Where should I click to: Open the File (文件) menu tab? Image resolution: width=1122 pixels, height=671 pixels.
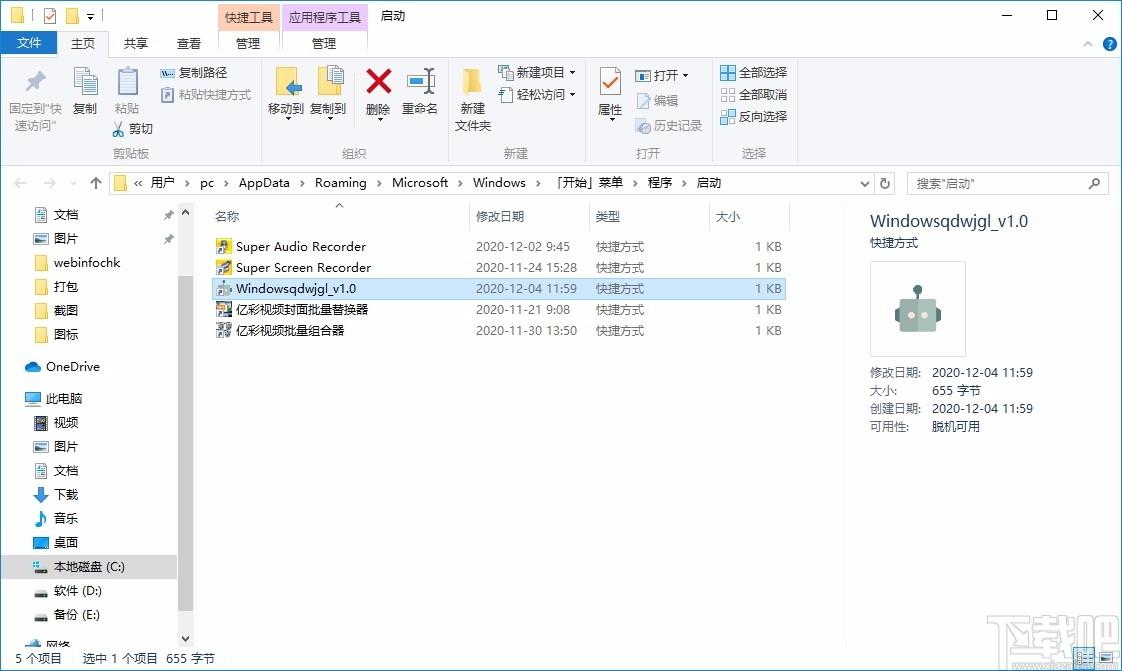pos(29,43)
